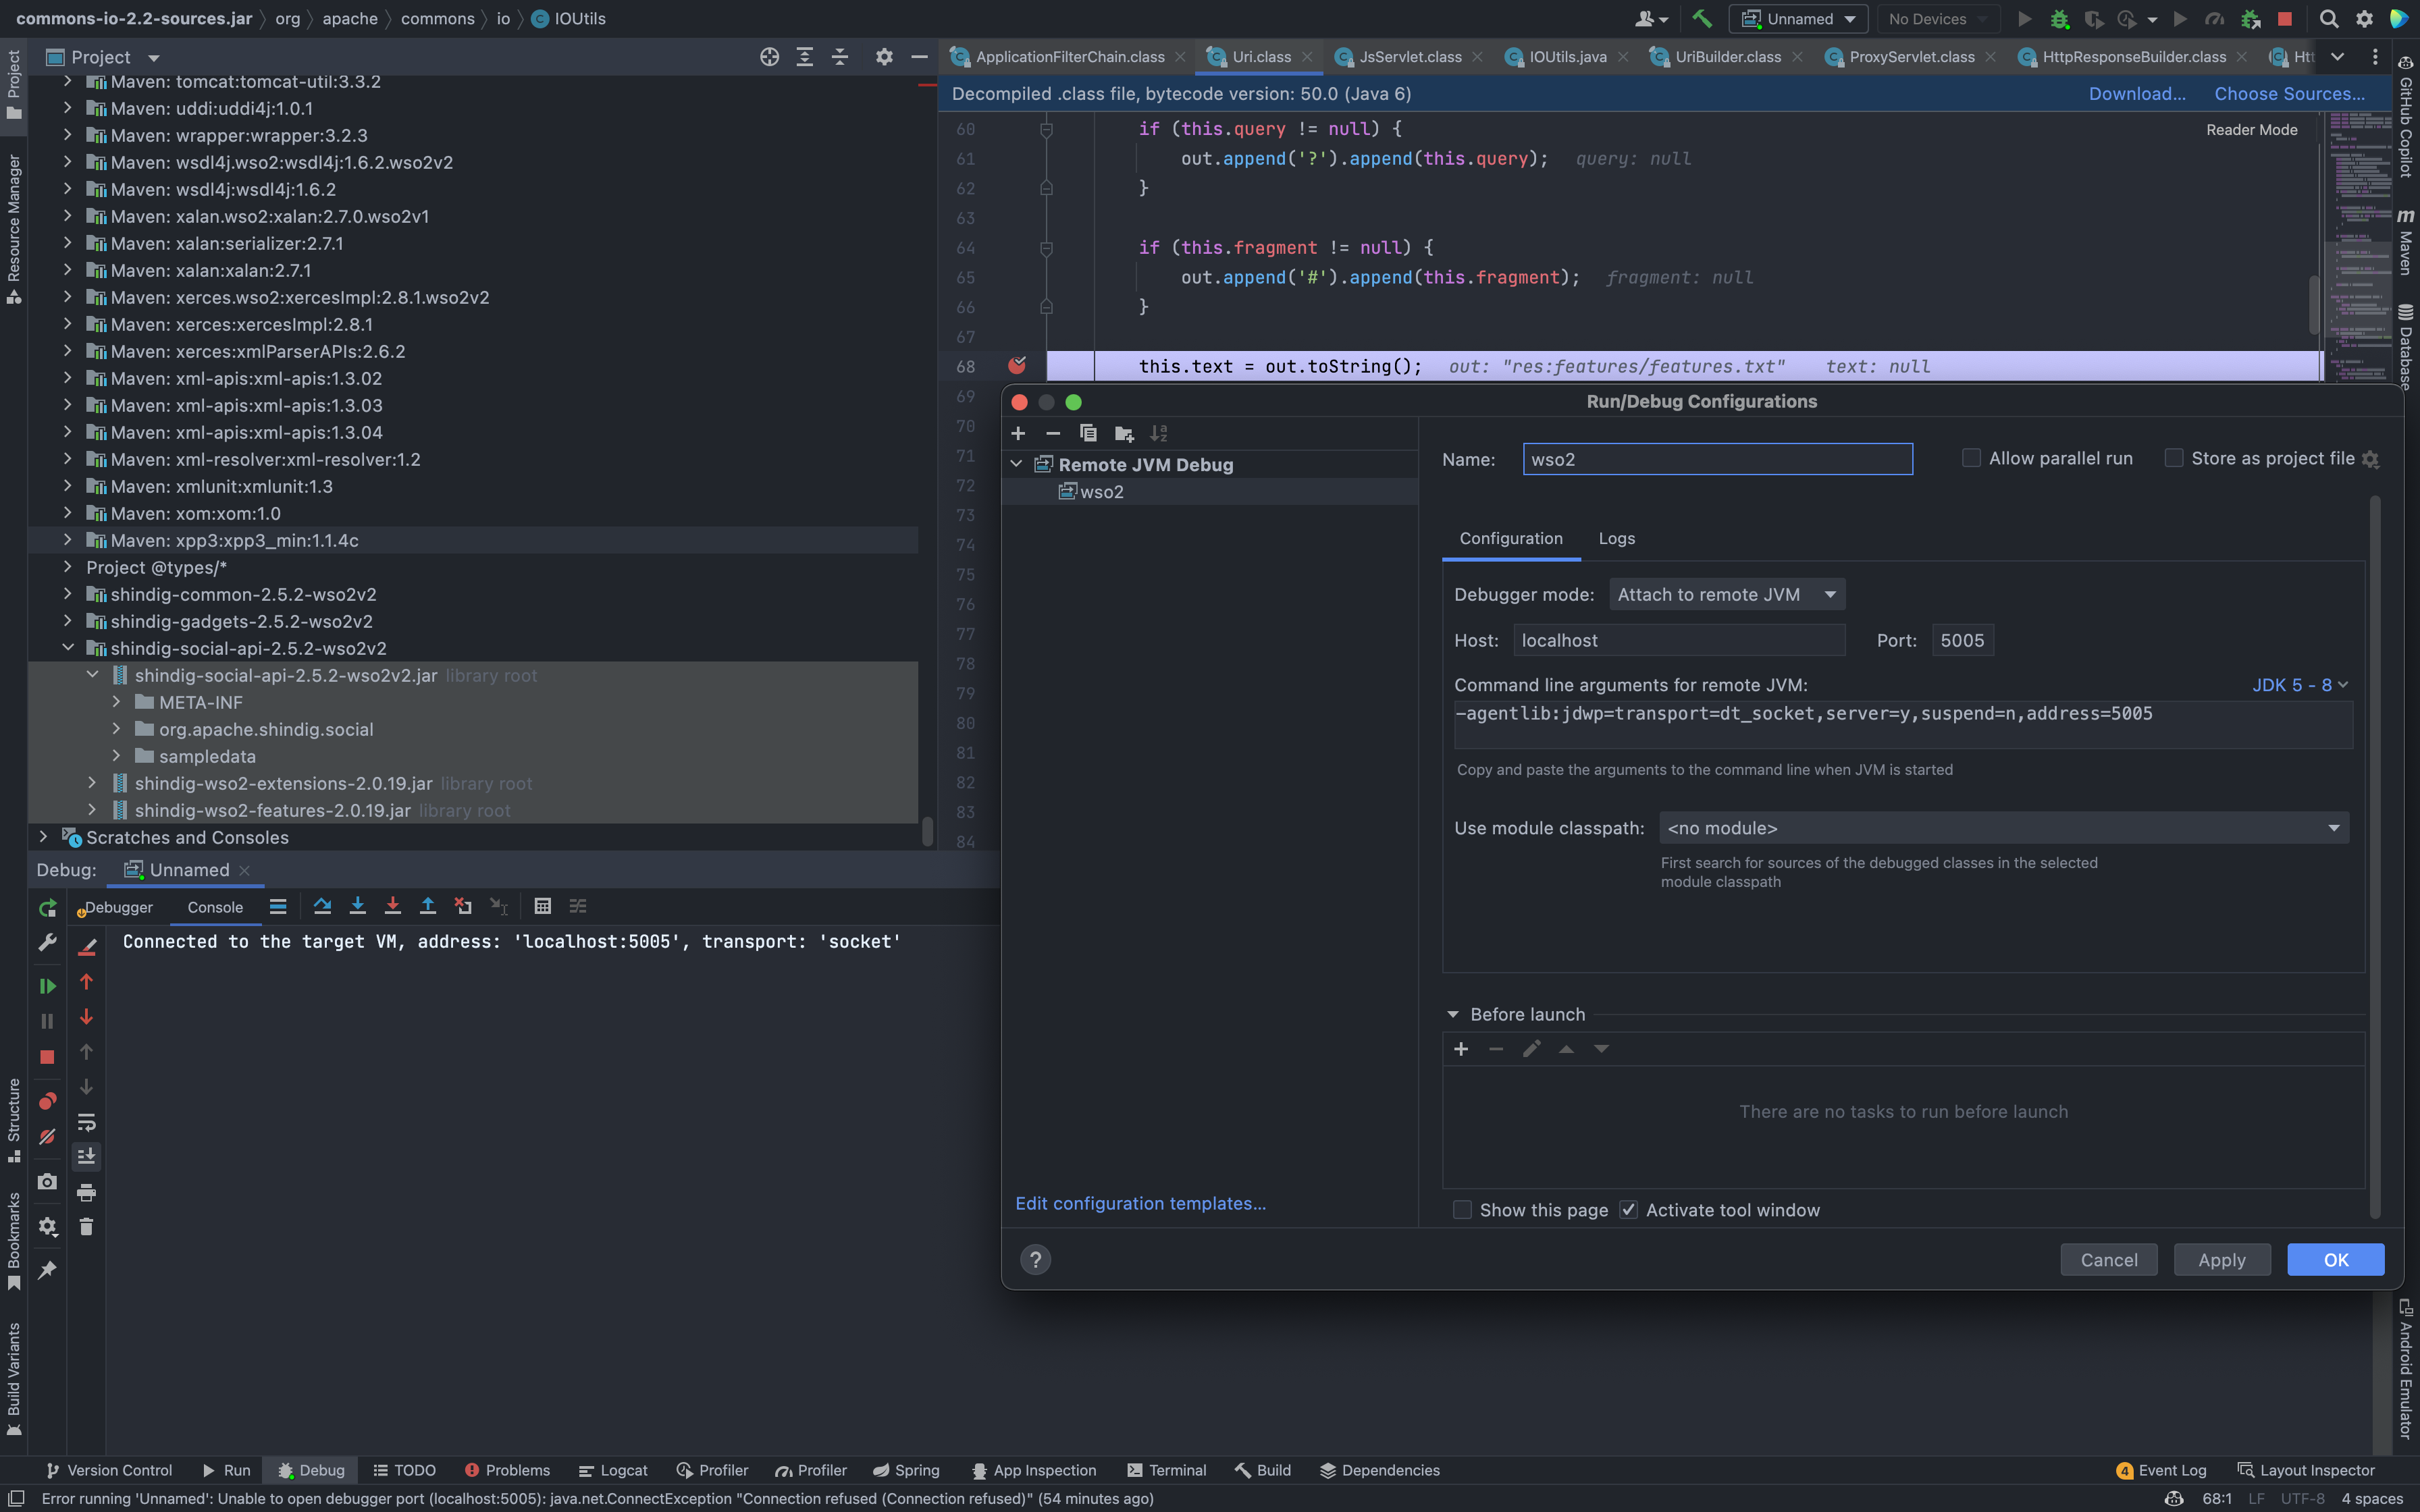Open Edit configuration templates link

click(x=1140, y=1203)
